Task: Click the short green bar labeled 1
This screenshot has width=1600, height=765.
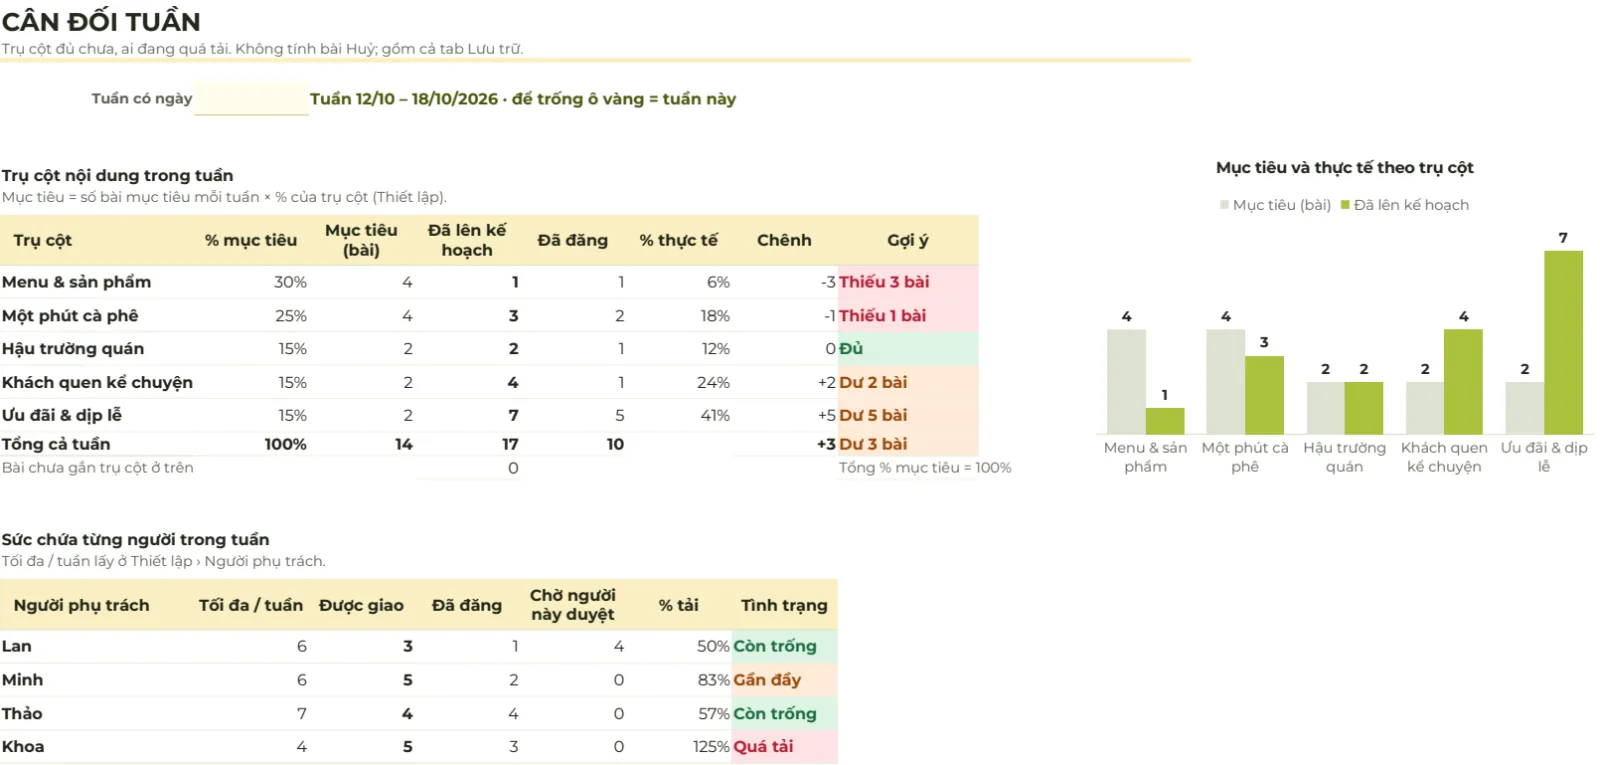Action: (x=1165, y=421)
